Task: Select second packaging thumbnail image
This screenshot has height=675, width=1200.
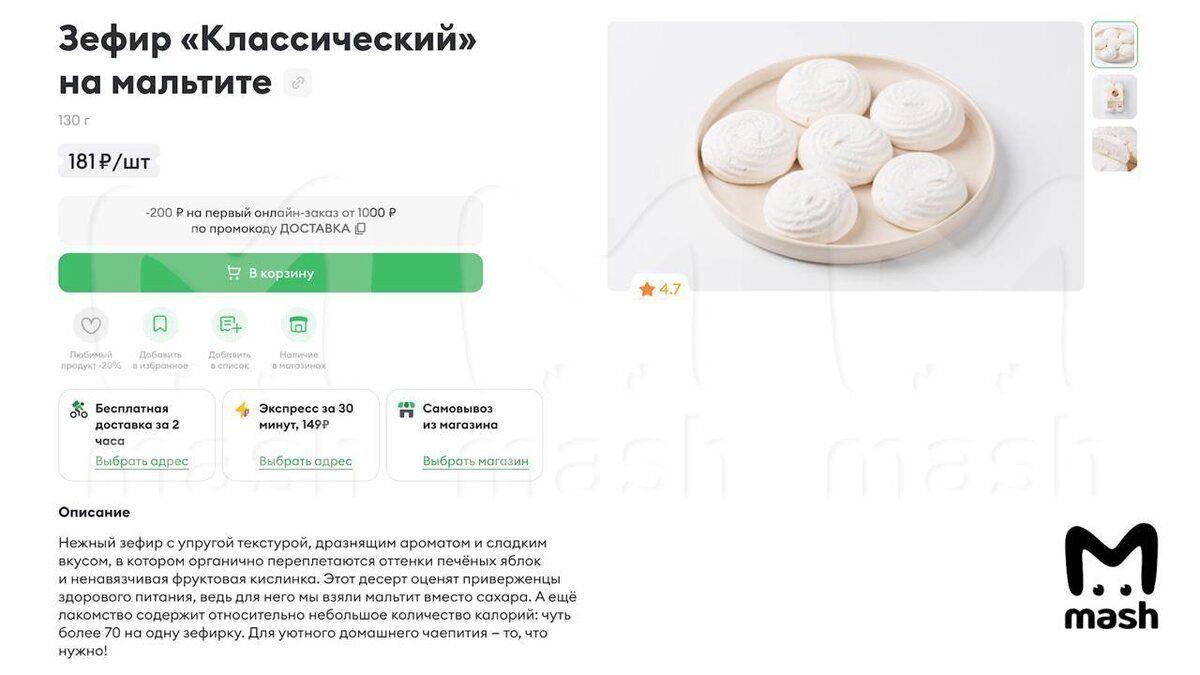Action: tap(1114, 97)
